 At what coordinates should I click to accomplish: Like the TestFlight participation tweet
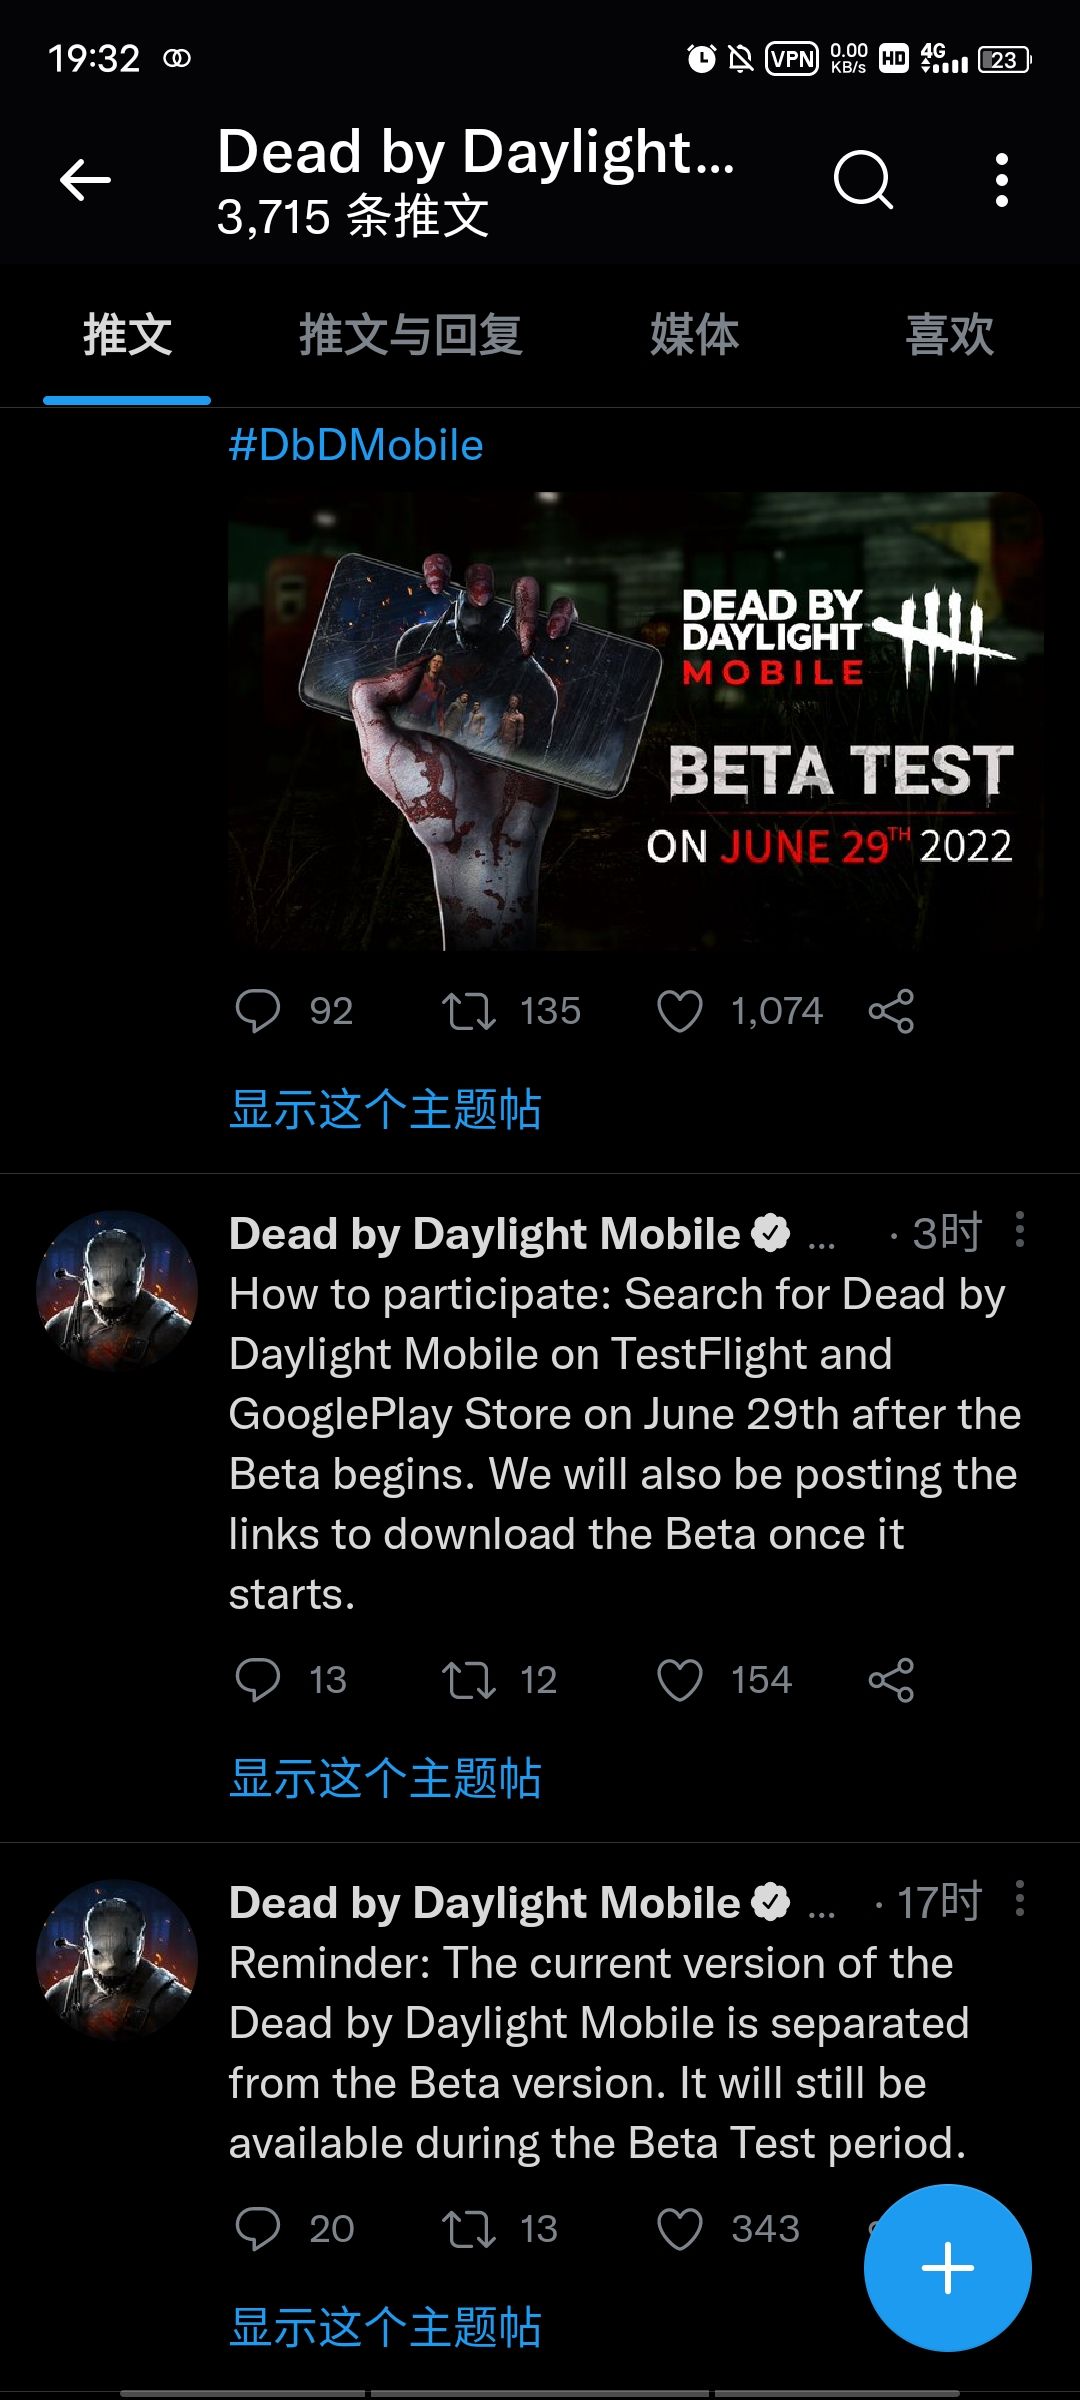tap(683, 1679)
